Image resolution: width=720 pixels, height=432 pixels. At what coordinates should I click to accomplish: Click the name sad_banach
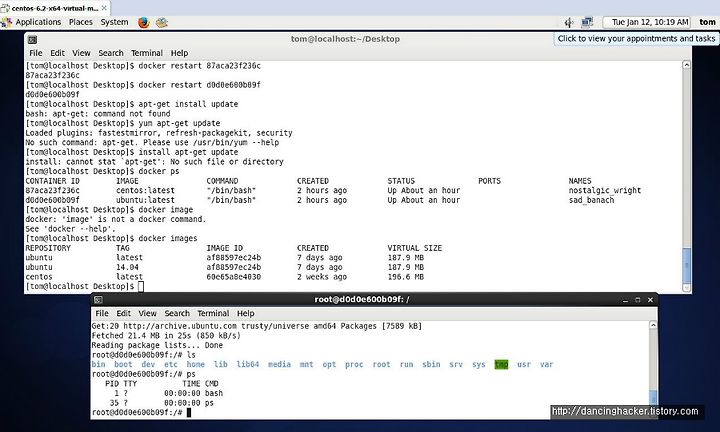tap(591, 200)
